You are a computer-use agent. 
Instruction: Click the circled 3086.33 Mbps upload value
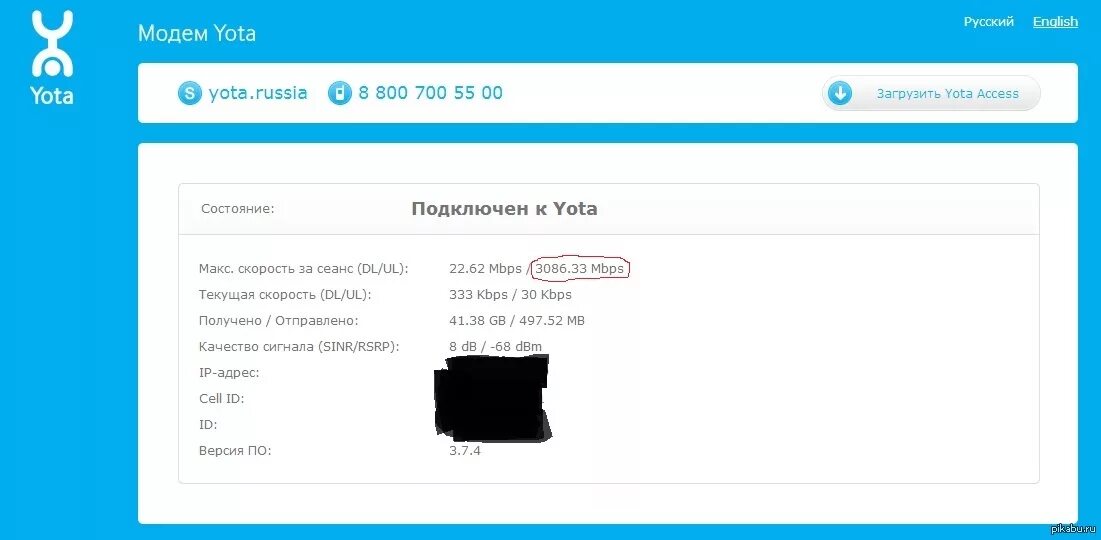tap(579, 268)
